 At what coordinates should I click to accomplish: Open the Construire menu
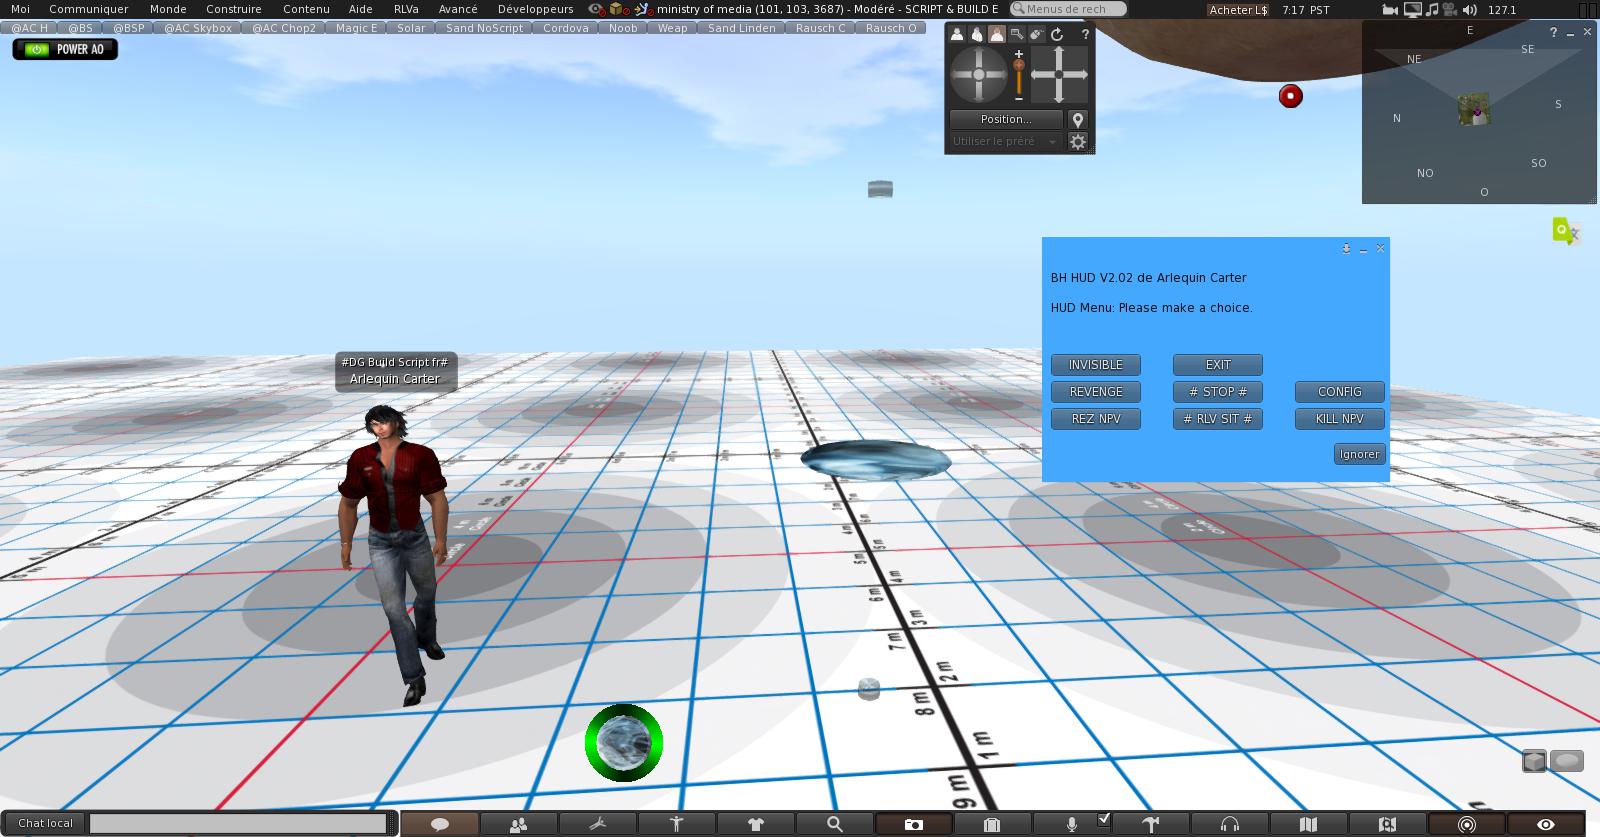233,9
